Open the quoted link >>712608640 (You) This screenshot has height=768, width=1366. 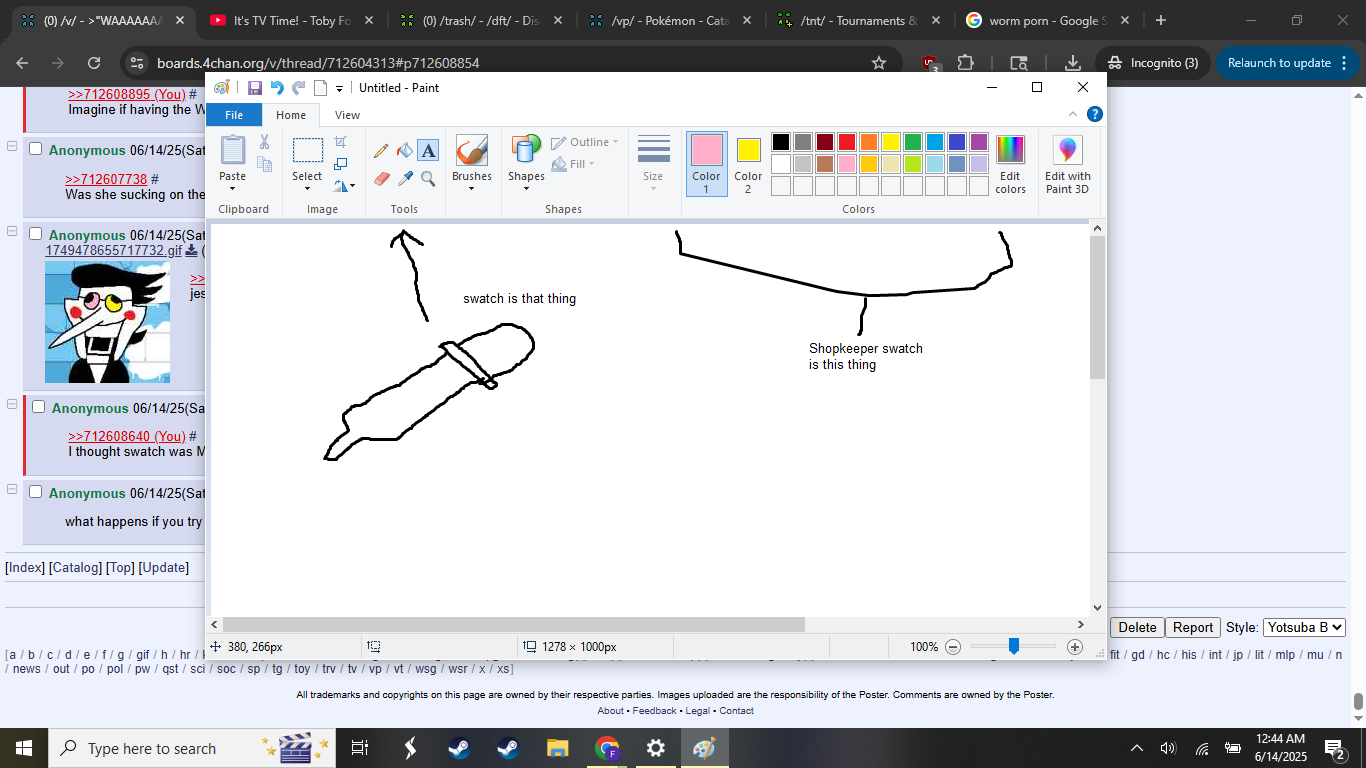[x=127, y=436]
